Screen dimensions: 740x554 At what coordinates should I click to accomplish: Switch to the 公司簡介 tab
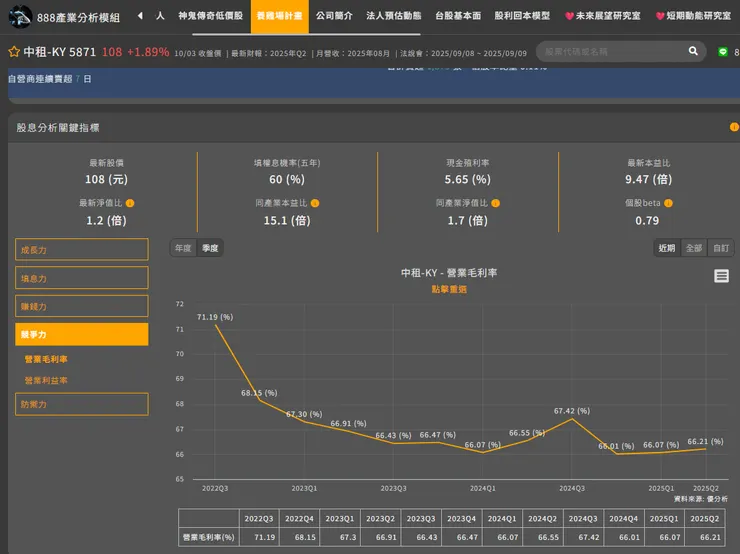334,16
